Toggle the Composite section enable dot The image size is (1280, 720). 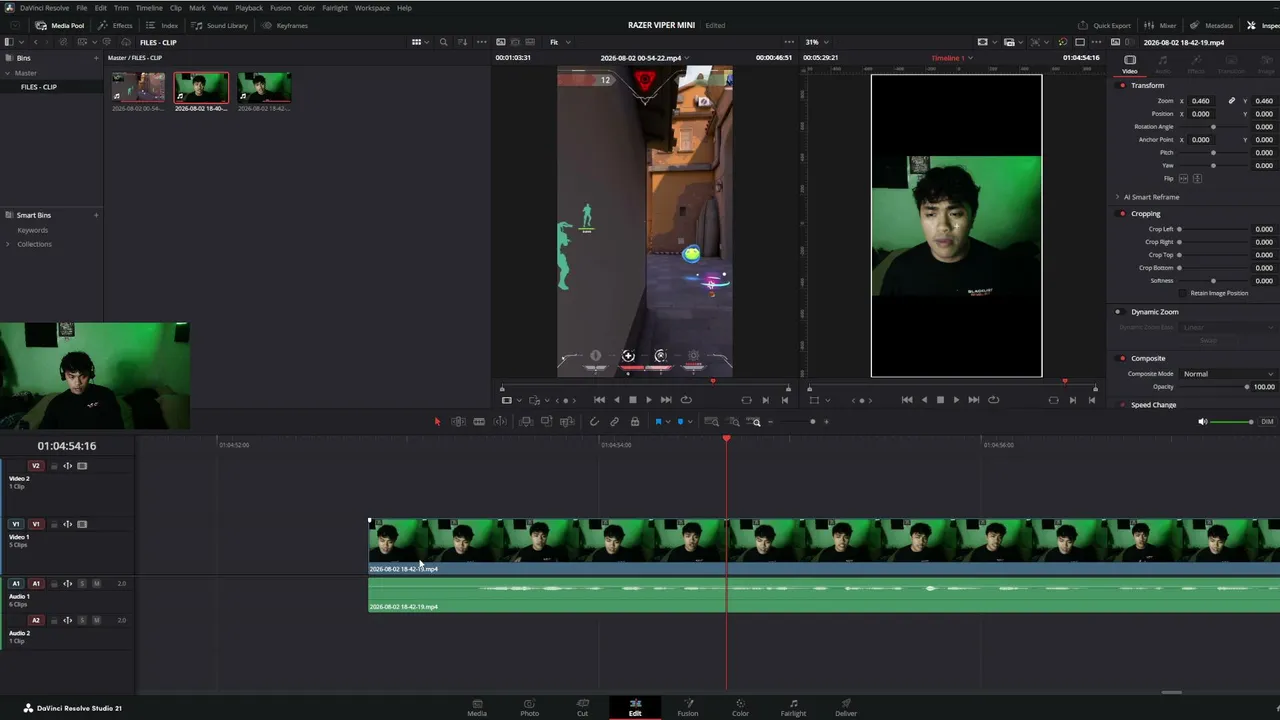click(x=1122, y=358)
